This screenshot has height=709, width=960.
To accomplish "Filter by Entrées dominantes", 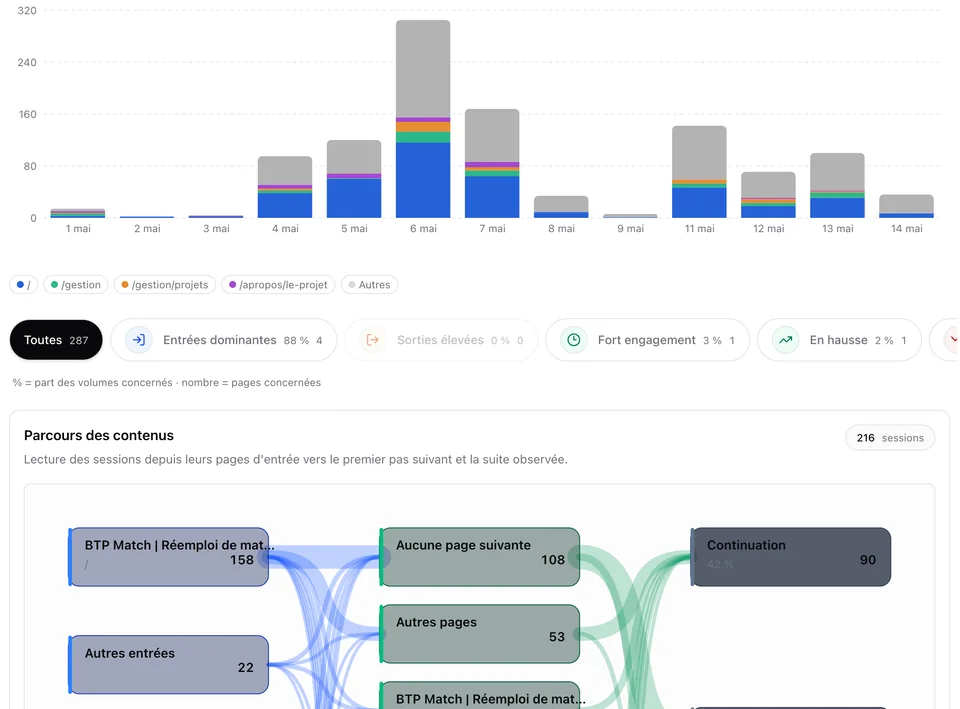I will (223, 340).
